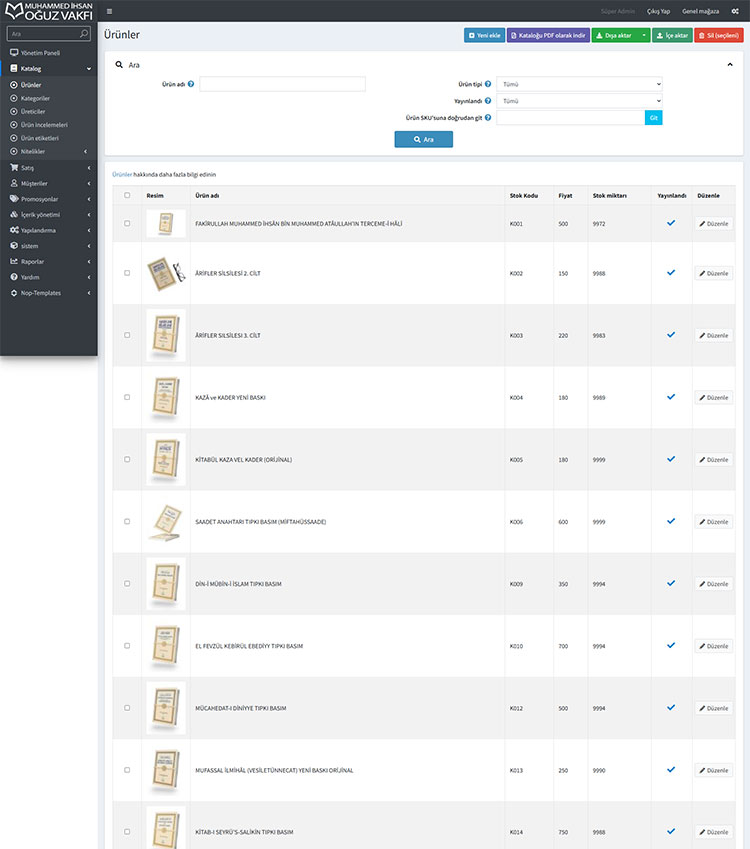Open Üreticiler in the sidebar

[49, 112]
